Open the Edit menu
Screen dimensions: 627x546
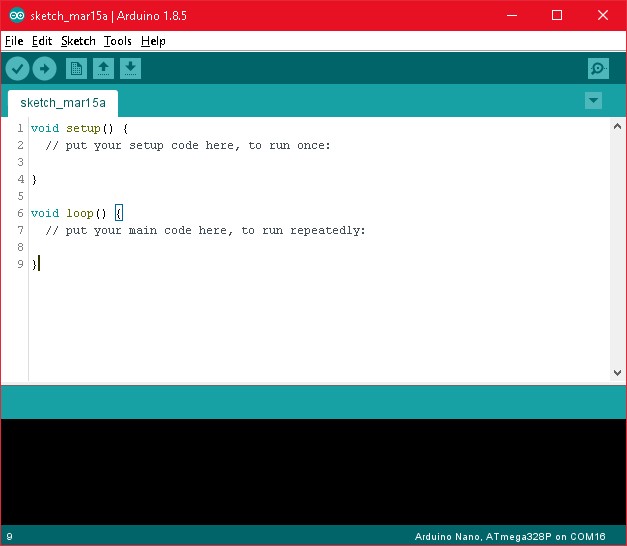pyautogui.click(x=42, y=41)
